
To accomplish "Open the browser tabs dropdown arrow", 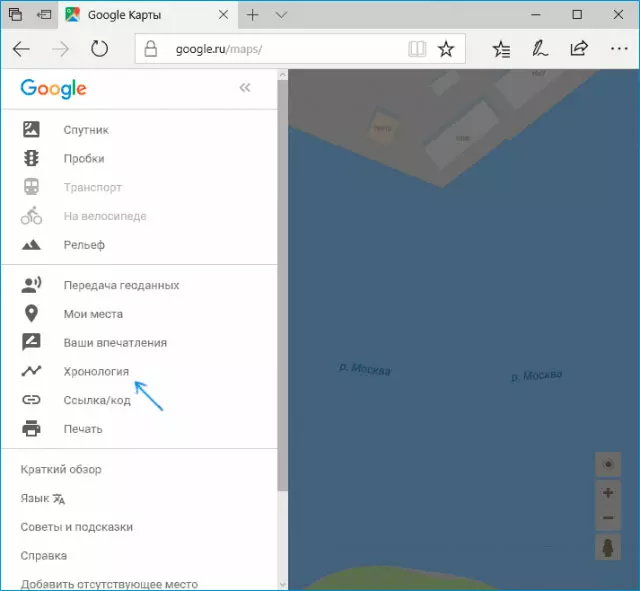I will pyautogui.click(x=281, y=15).
